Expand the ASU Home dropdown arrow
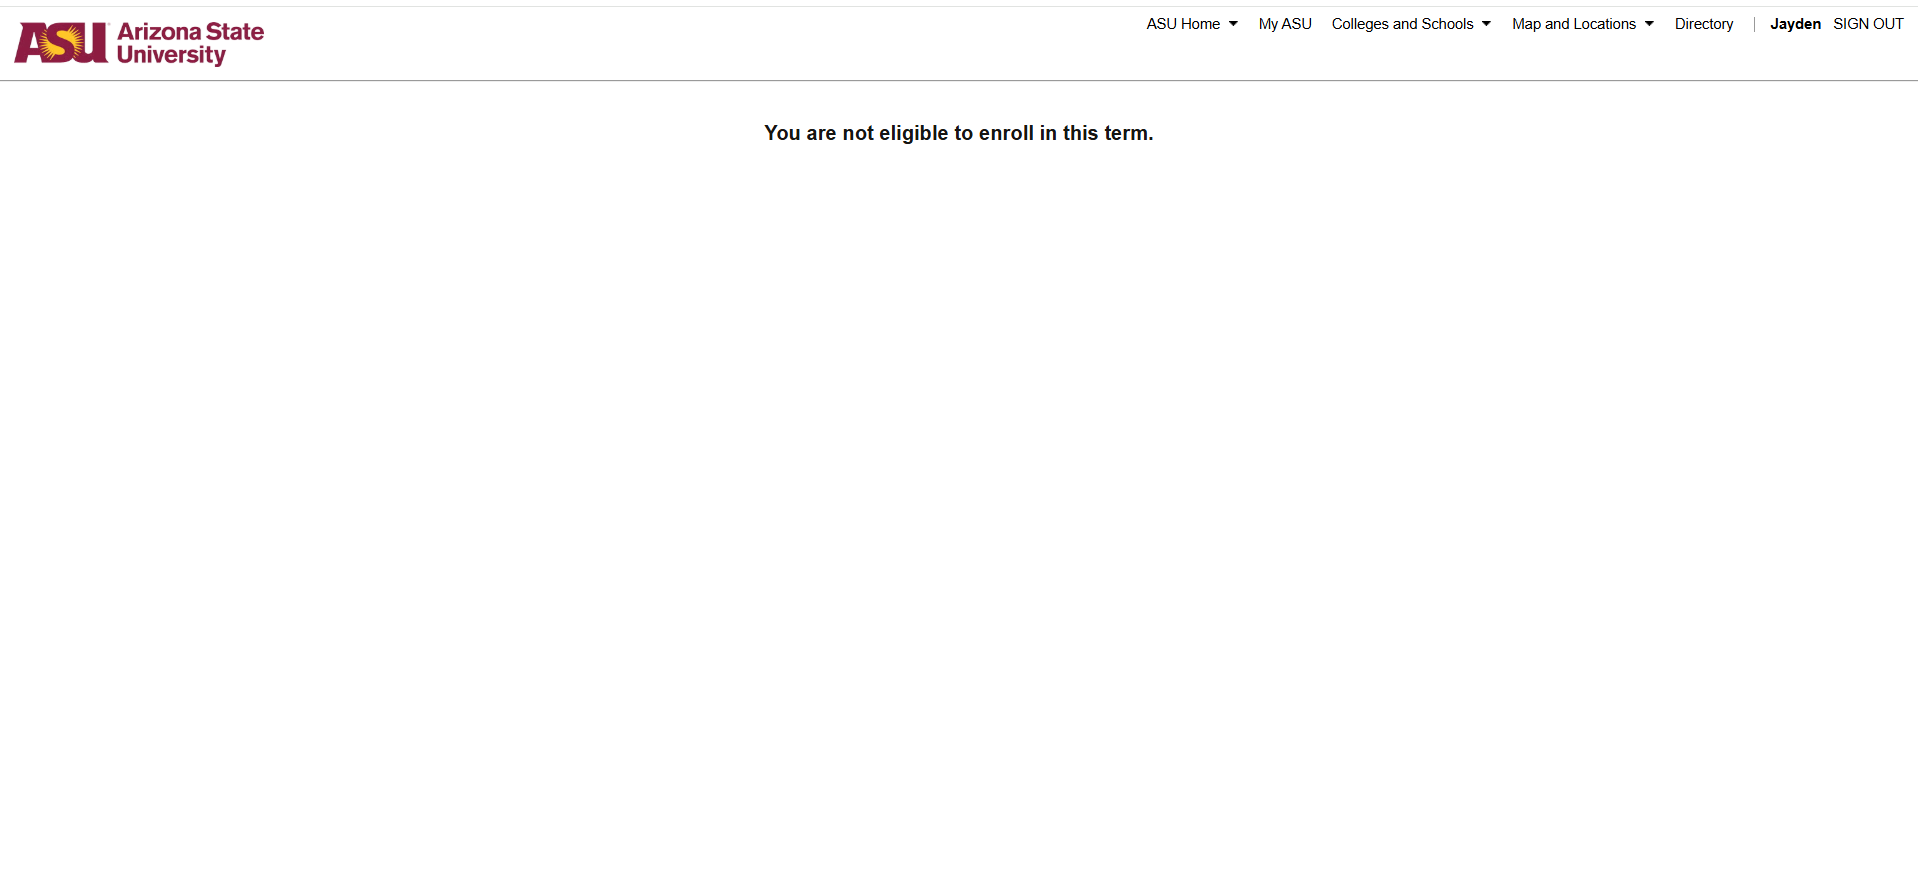The image size is (1918, 890). click(x=1233, y=24)
